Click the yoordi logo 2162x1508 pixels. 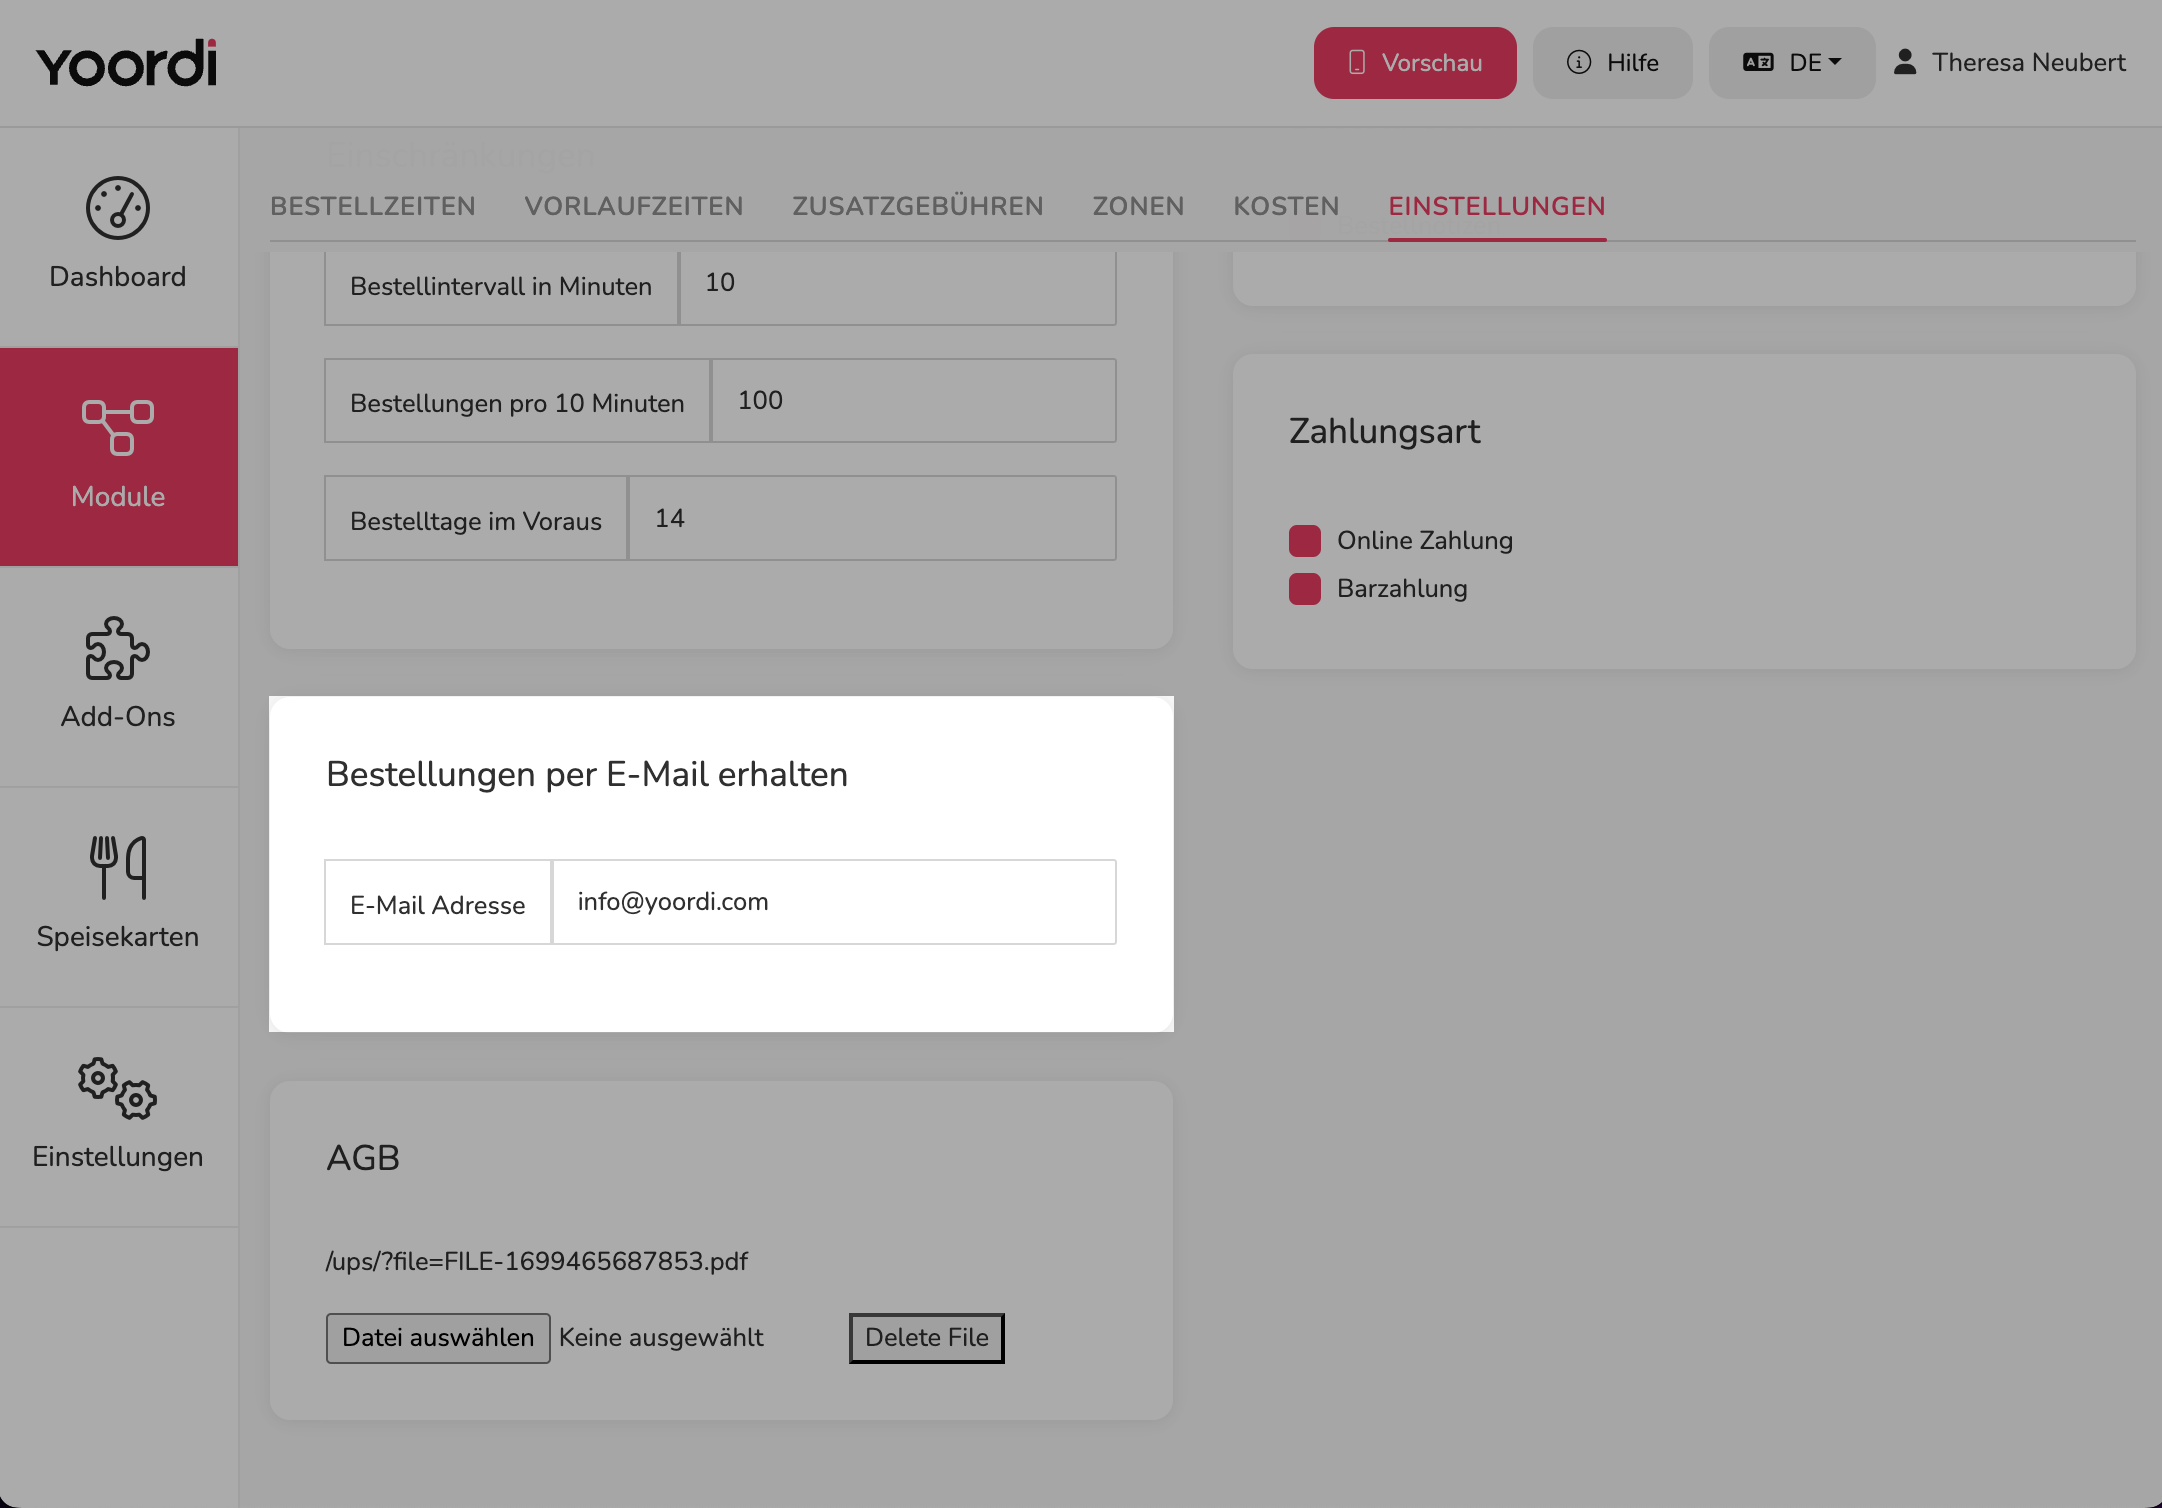[127, 63]
